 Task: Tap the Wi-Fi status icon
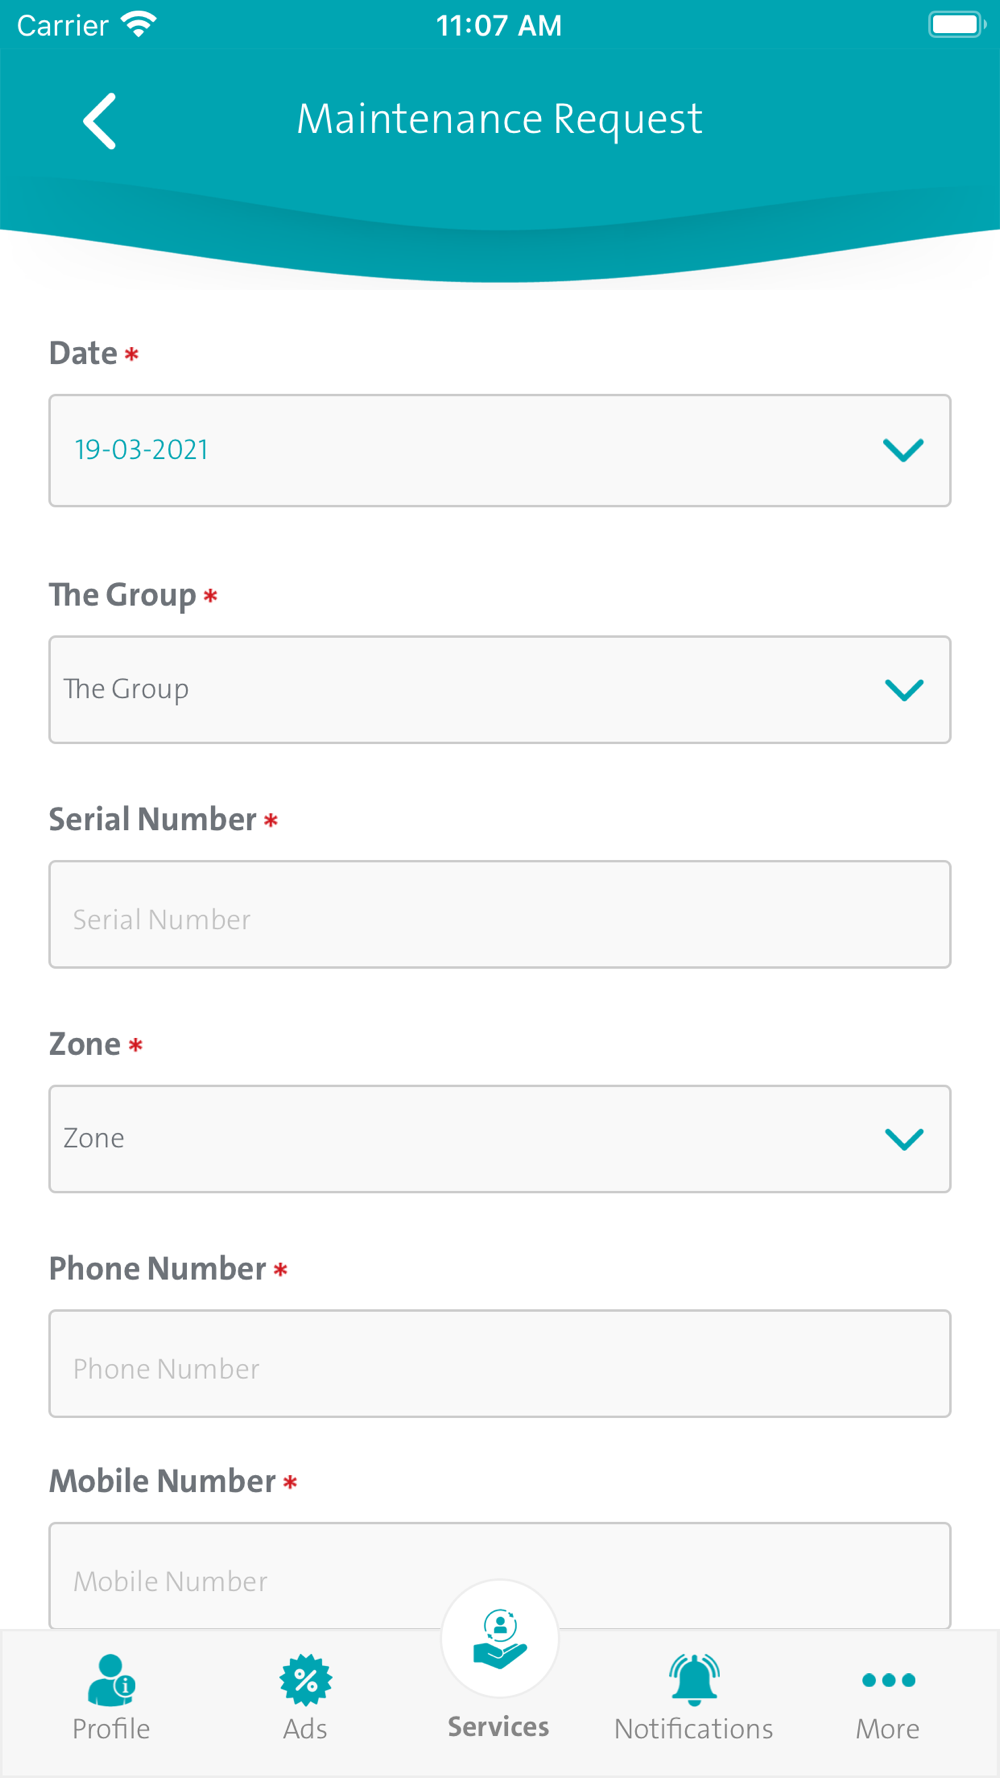(x=138, y=25)
